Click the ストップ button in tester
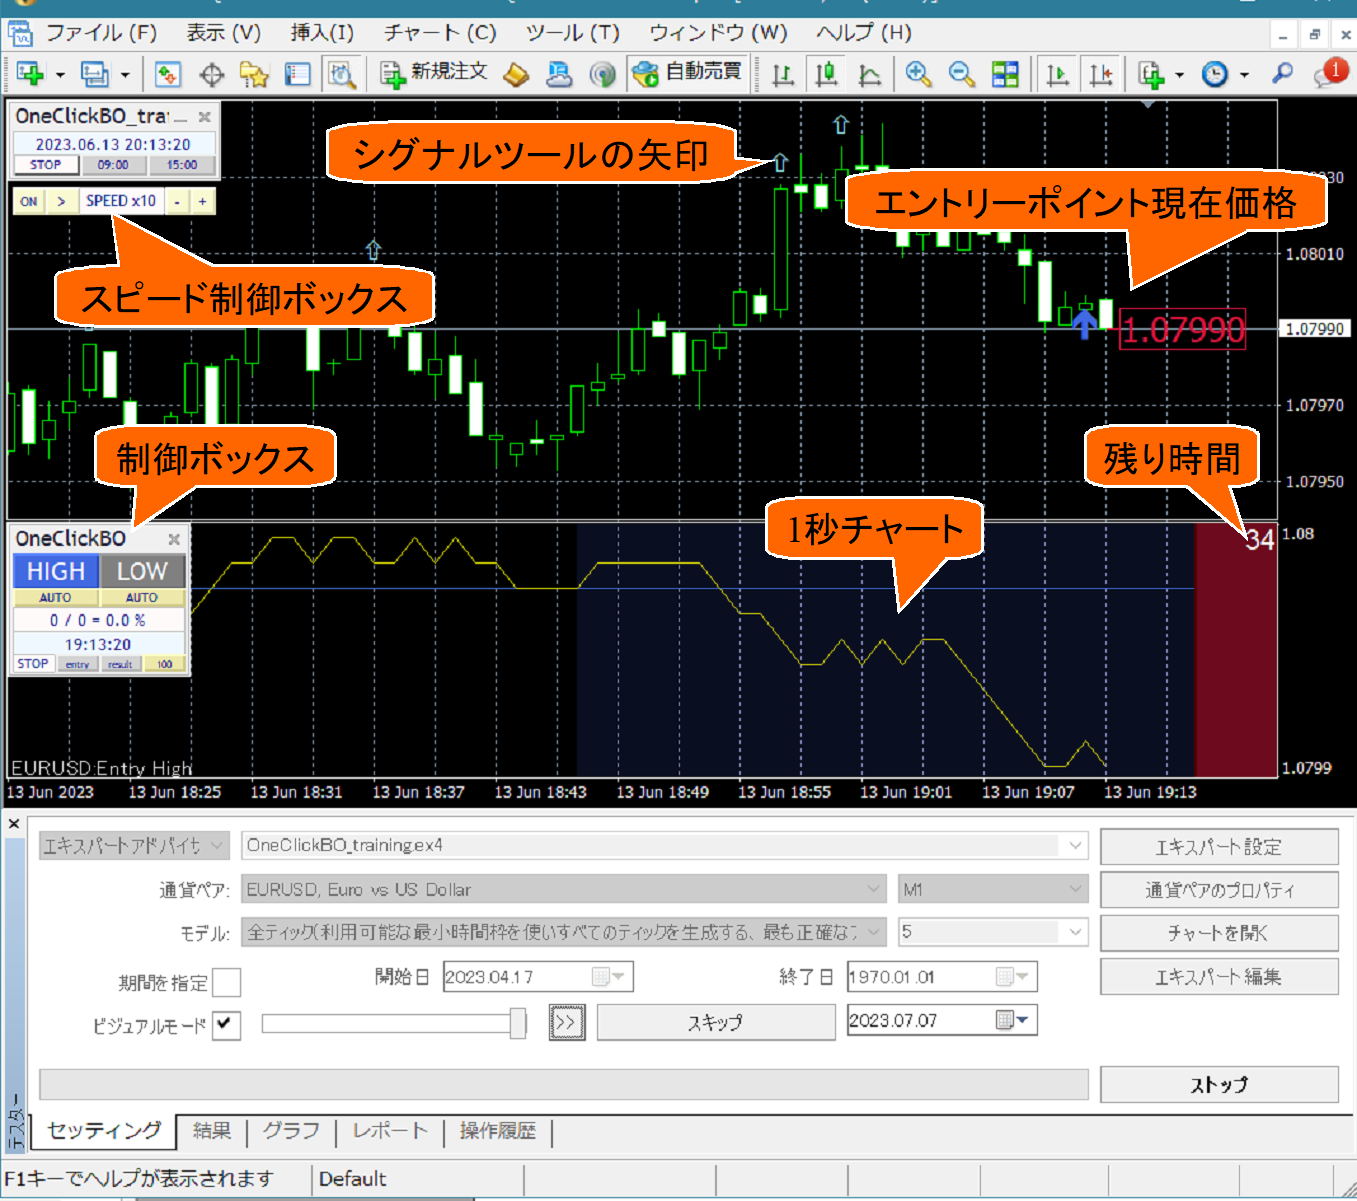The image size is (1357, 1201). (x=1218, y=1085)
